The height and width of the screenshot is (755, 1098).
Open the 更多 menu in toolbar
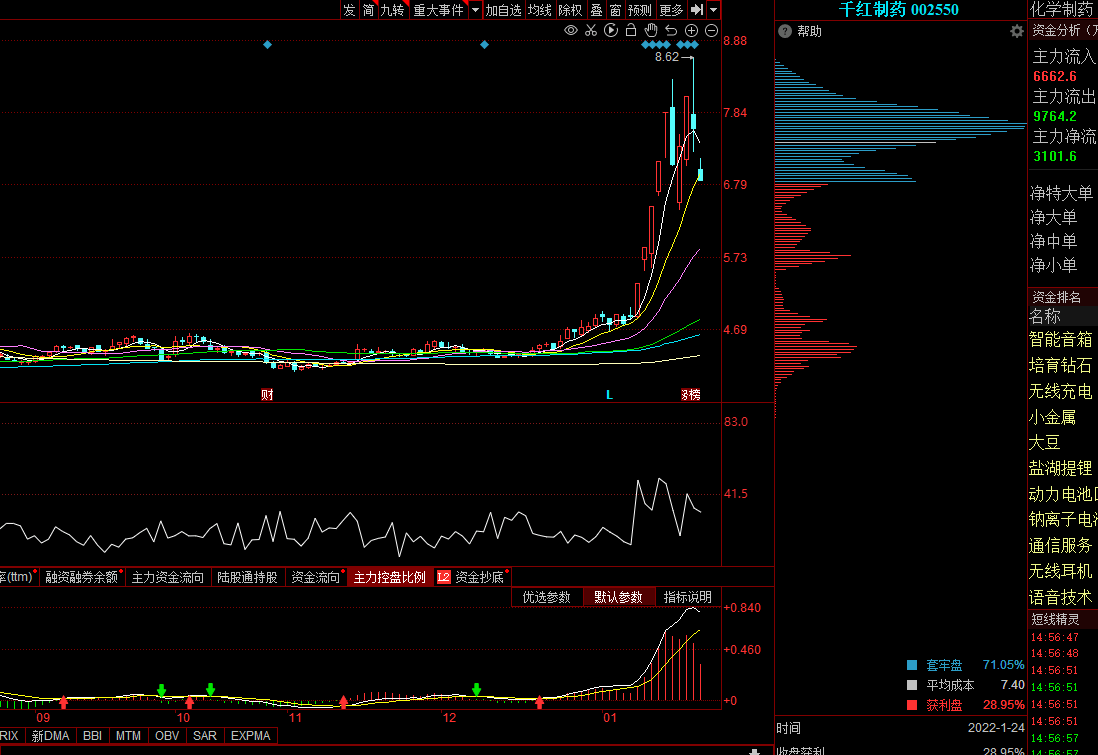[671, 10]
